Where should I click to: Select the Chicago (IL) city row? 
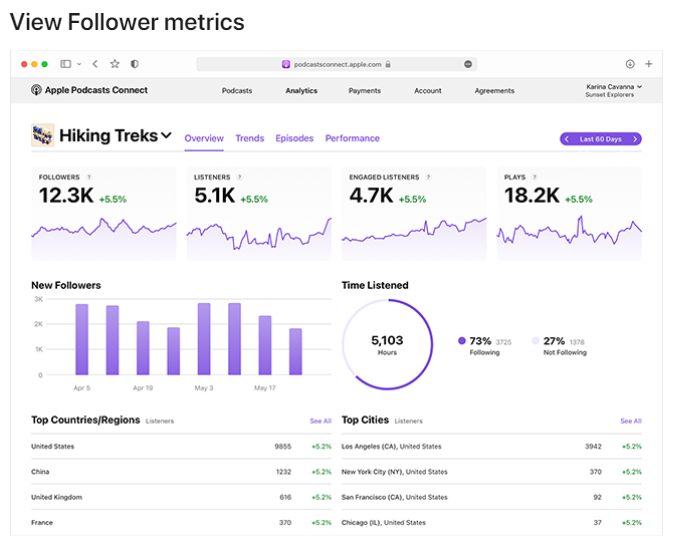coord(491,522)
